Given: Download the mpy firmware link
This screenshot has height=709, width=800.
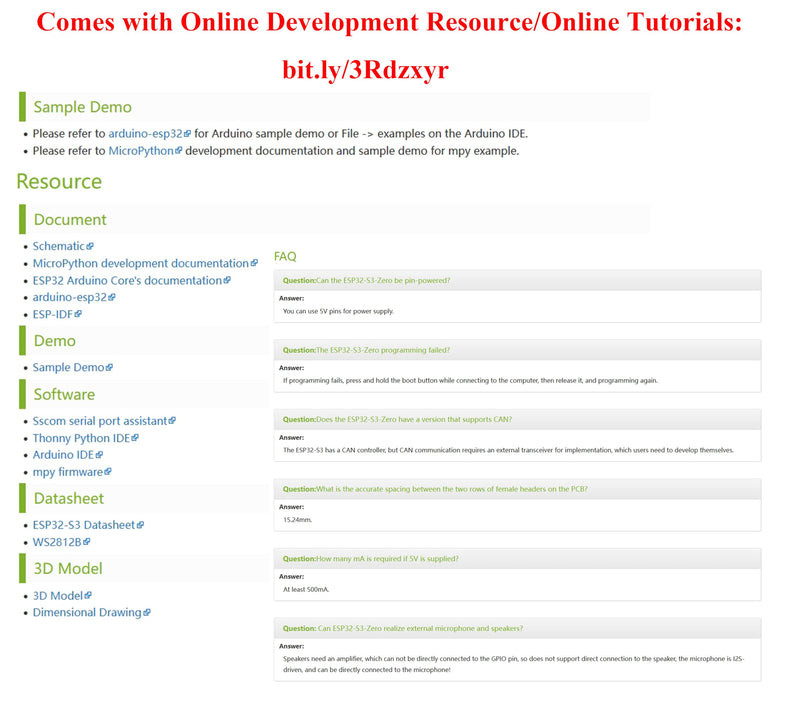Looking at the screenshot, I should [67, 472].
